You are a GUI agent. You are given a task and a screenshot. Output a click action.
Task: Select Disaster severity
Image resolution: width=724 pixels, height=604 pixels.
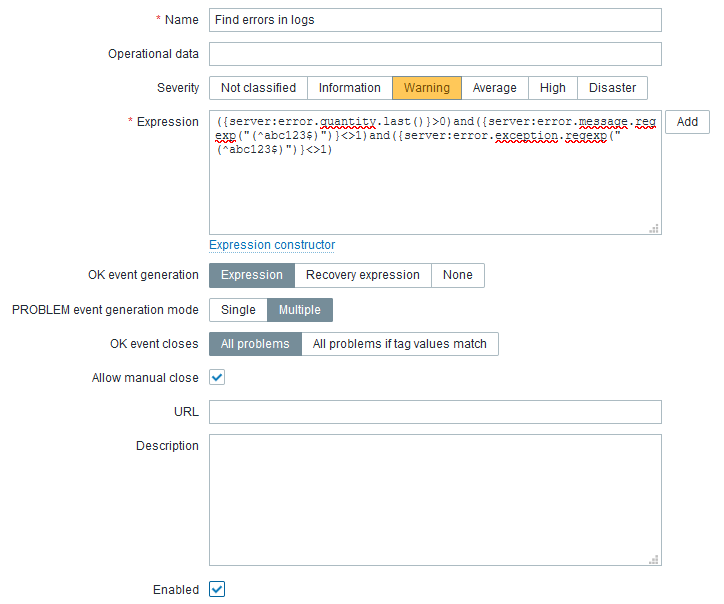coord(612,88)
